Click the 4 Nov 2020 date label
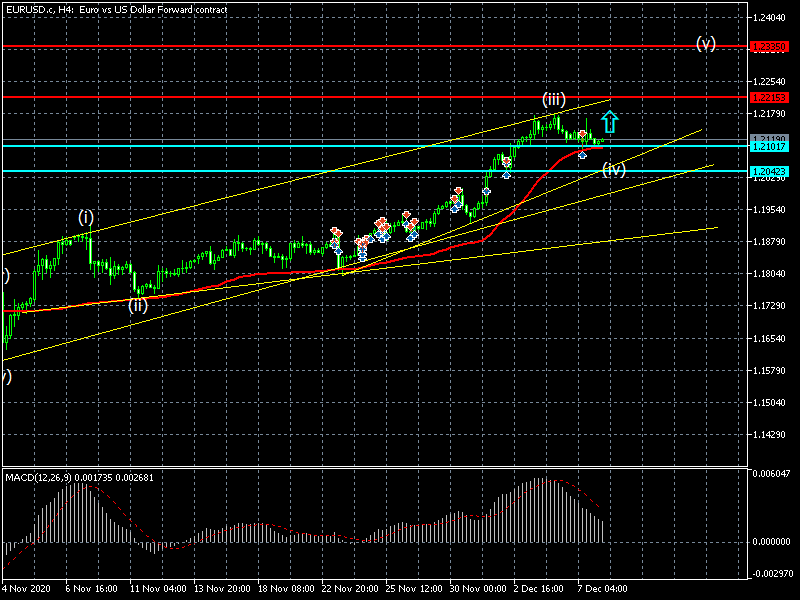This screenshot has width=800, height=600. 26,590
